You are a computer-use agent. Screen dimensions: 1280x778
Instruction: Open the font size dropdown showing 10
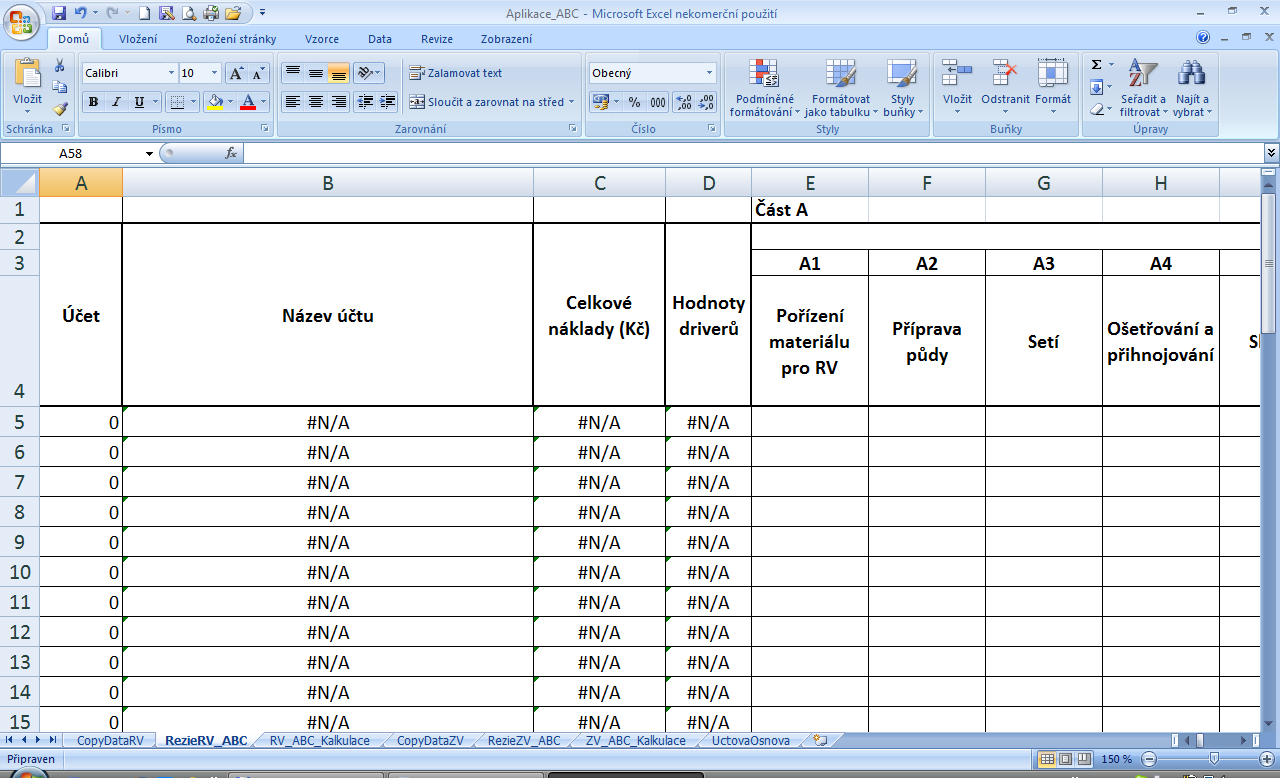point(215,73)
